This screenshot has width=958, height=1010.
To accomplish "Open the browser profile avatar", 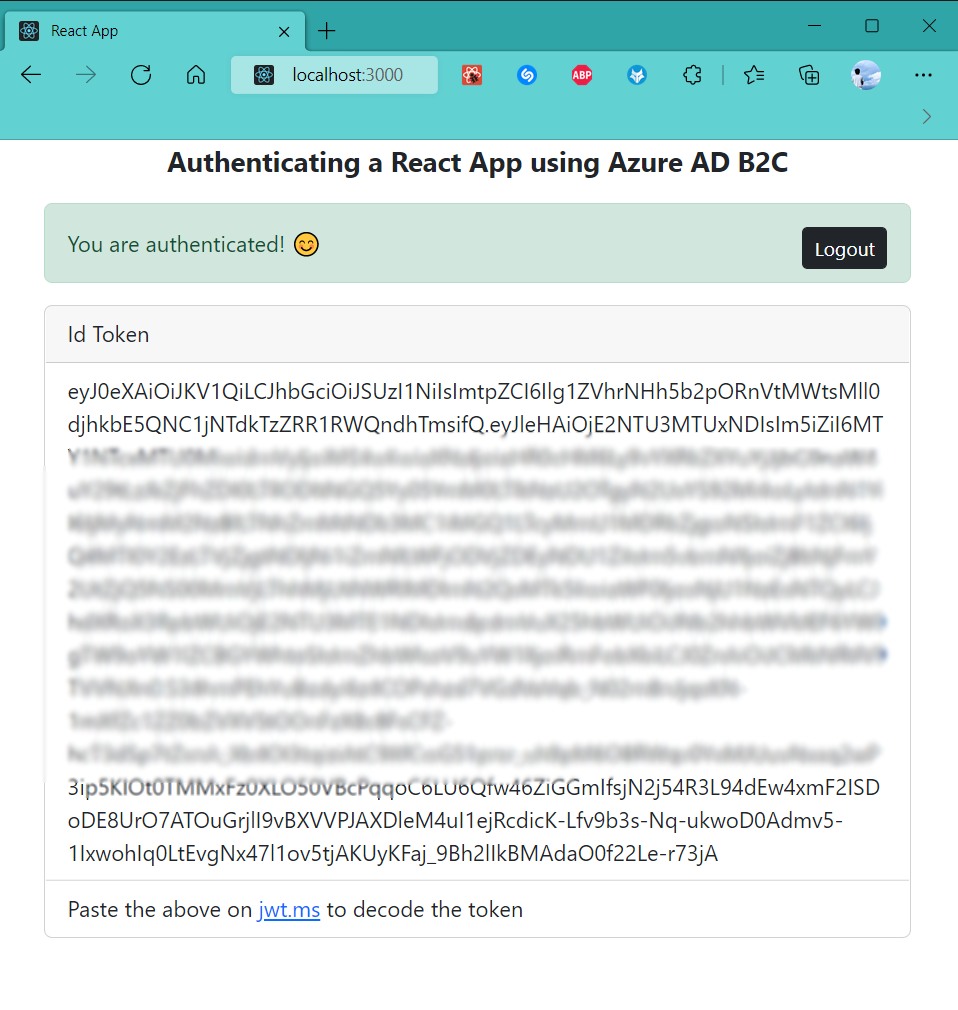I will coord(866,75).
